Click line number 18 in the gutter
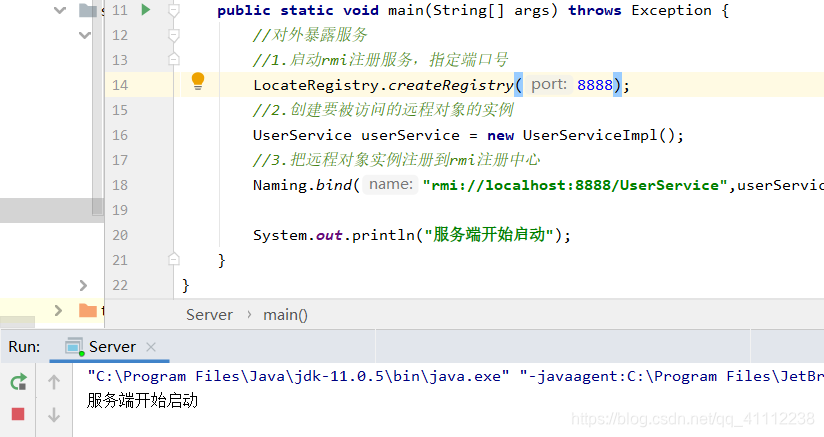Screen dimensions: 824x437 click(120, 185)
